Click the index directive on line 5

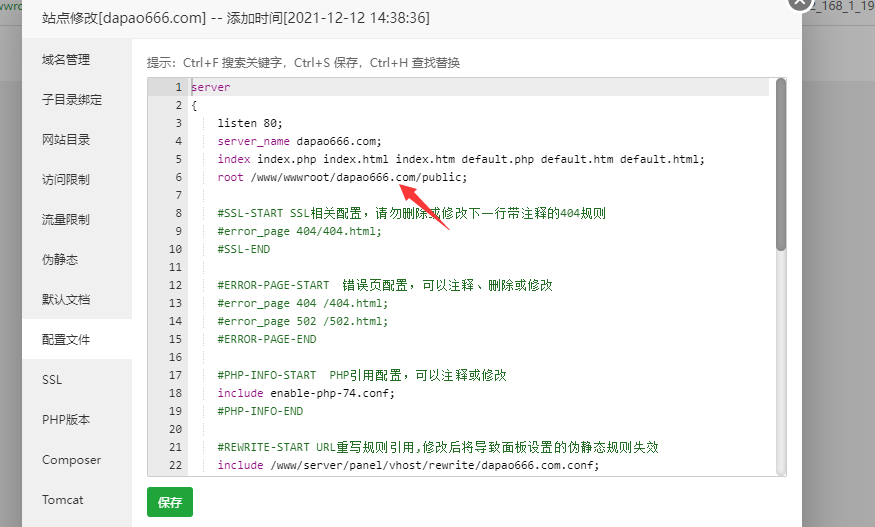click(461, 159)
